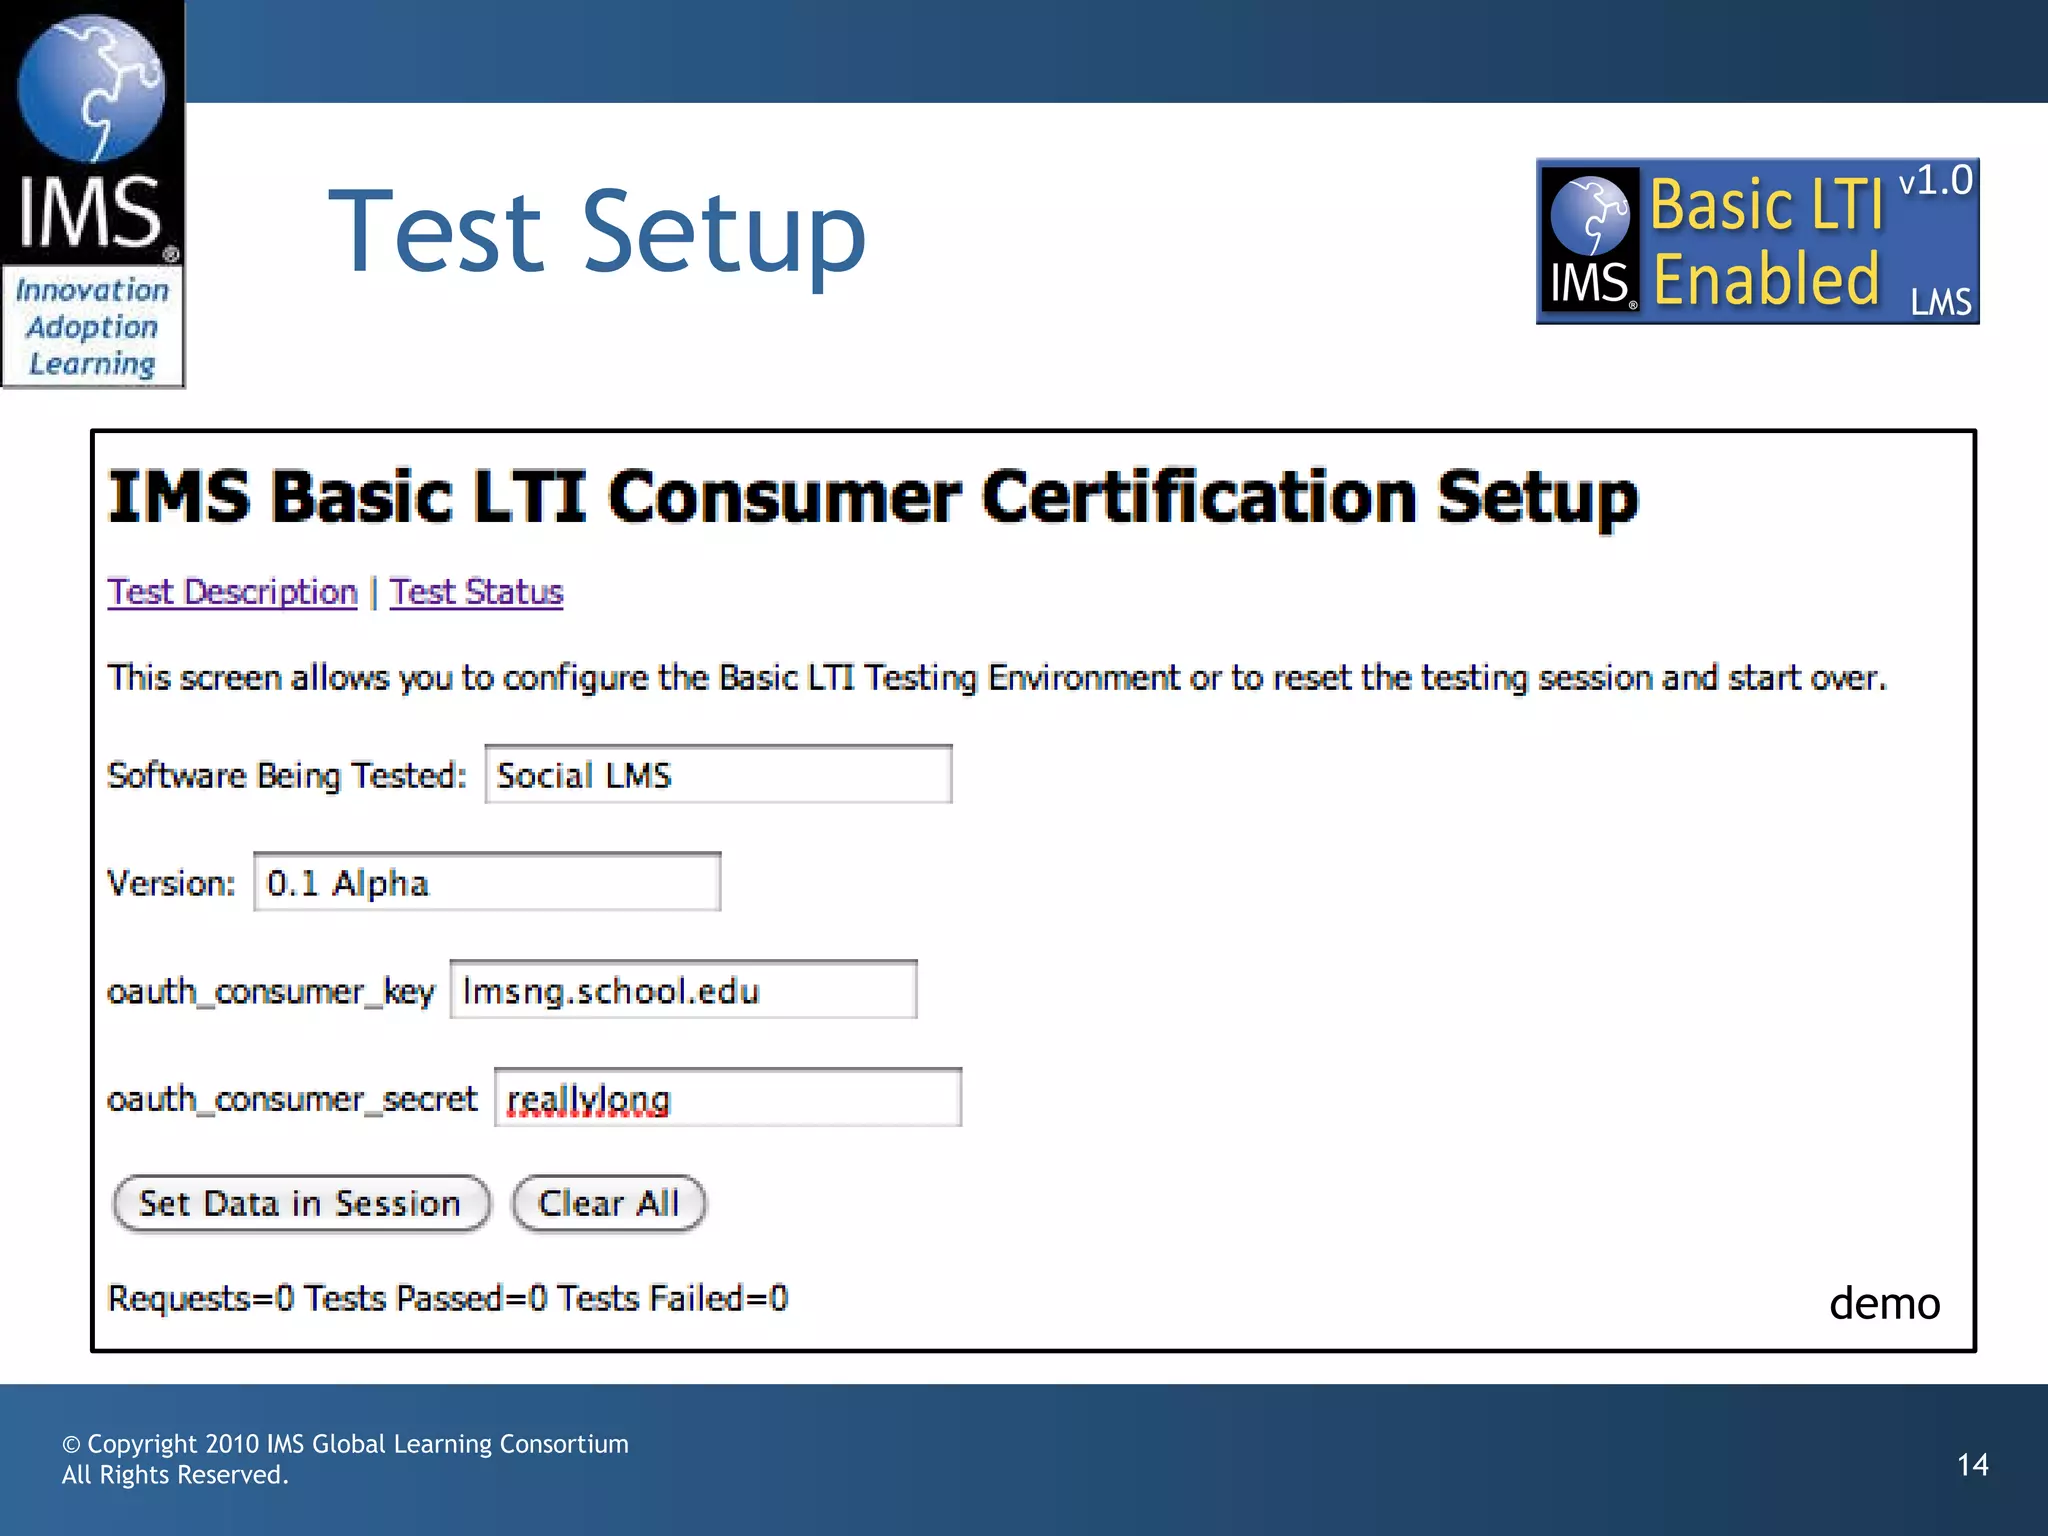Click the Software Being Tested label
The width and height of the screenshot is (2048, 1536).
[287, 776]
